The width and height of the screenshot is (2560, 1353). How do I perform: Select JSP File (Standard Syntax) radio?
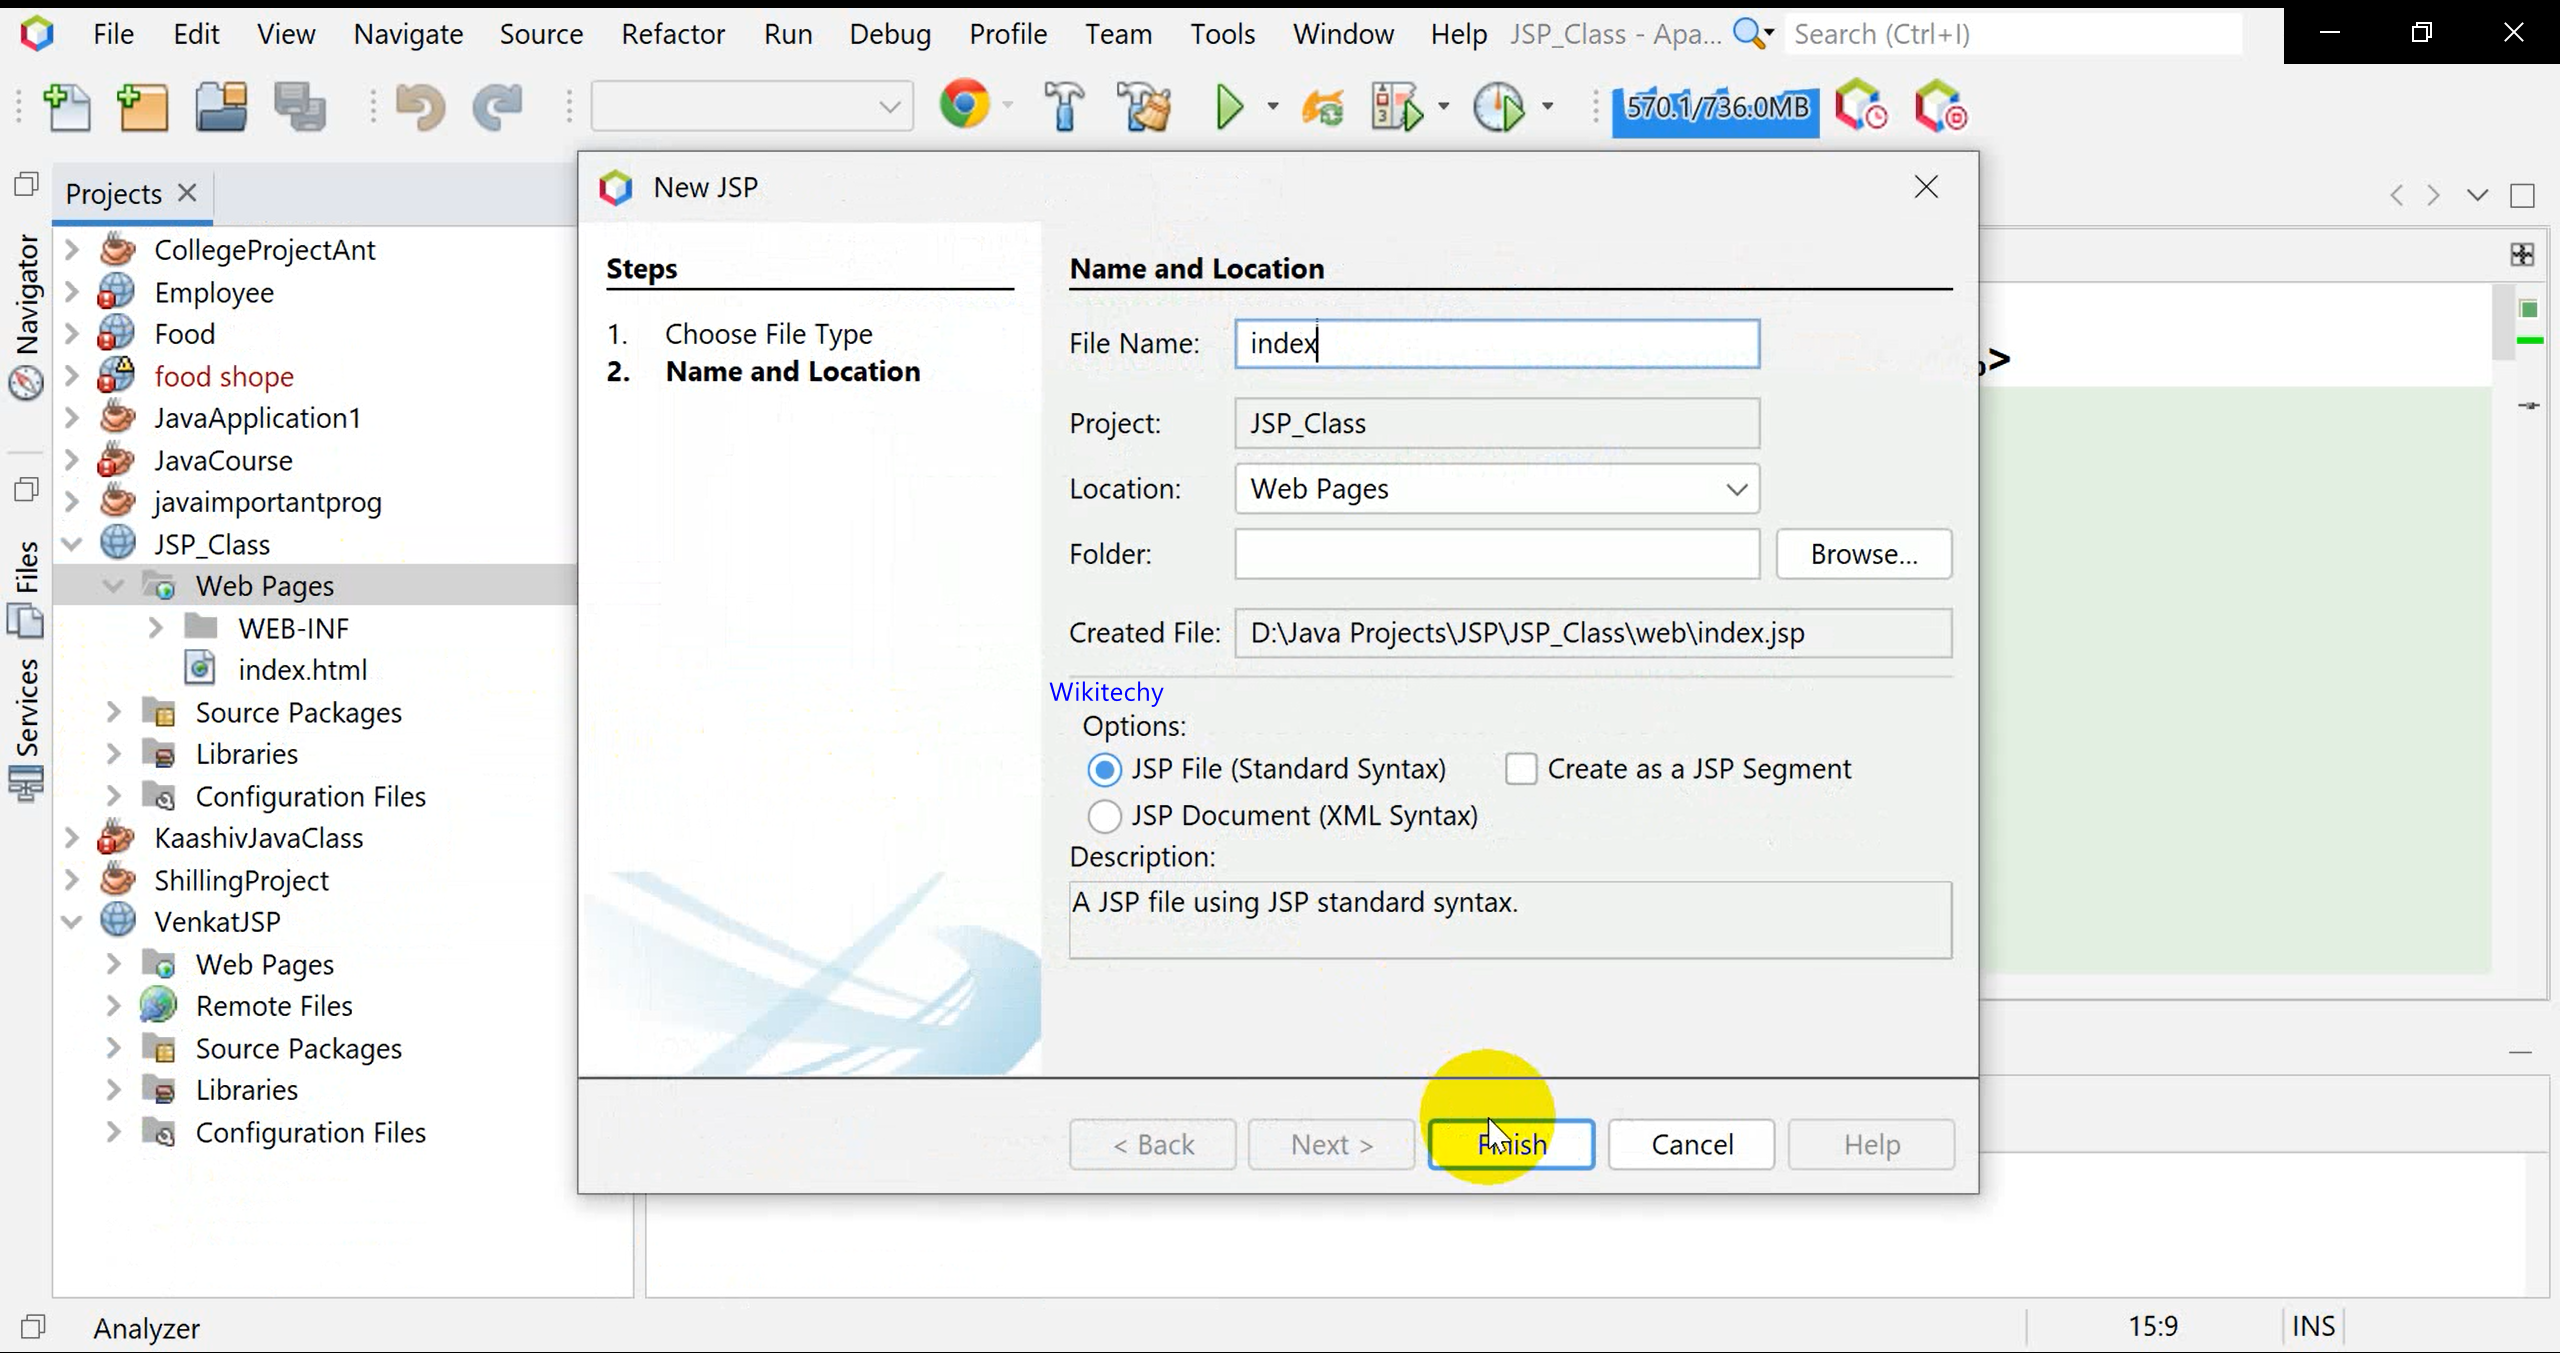(1104, 769)
